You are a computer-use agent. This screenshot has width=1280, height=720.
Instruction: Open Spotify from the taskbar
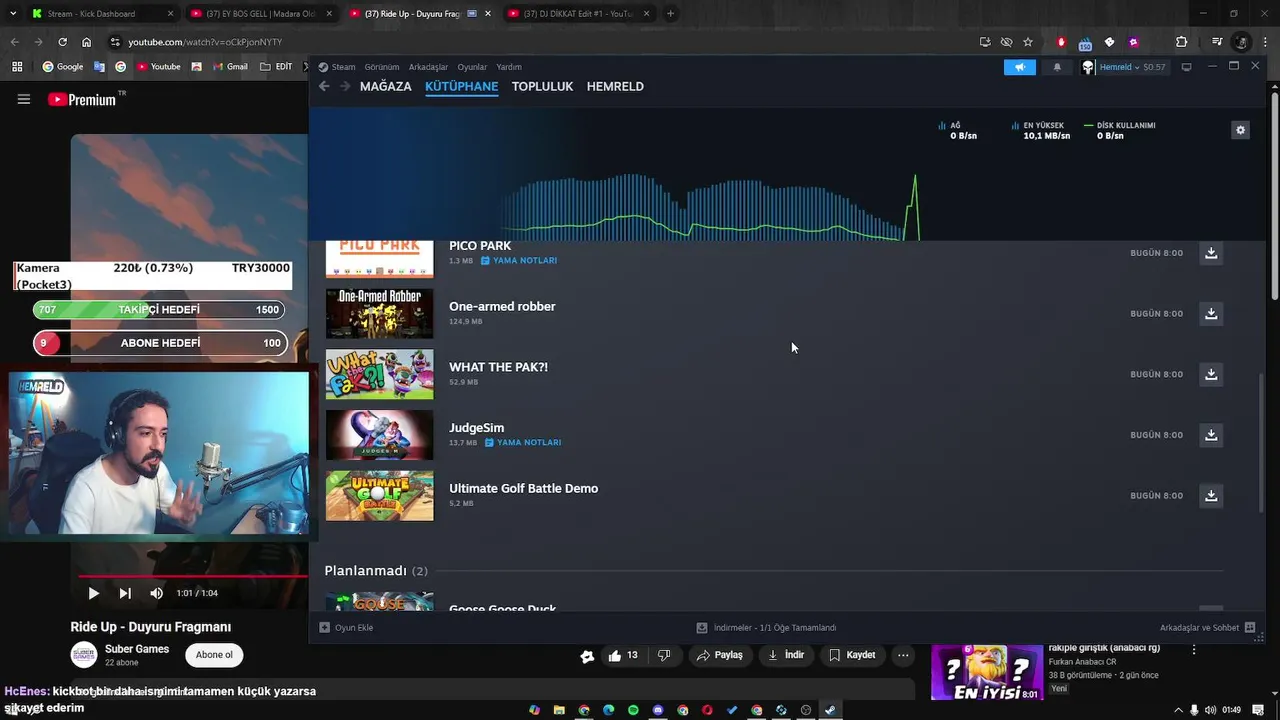click(633, 710)
